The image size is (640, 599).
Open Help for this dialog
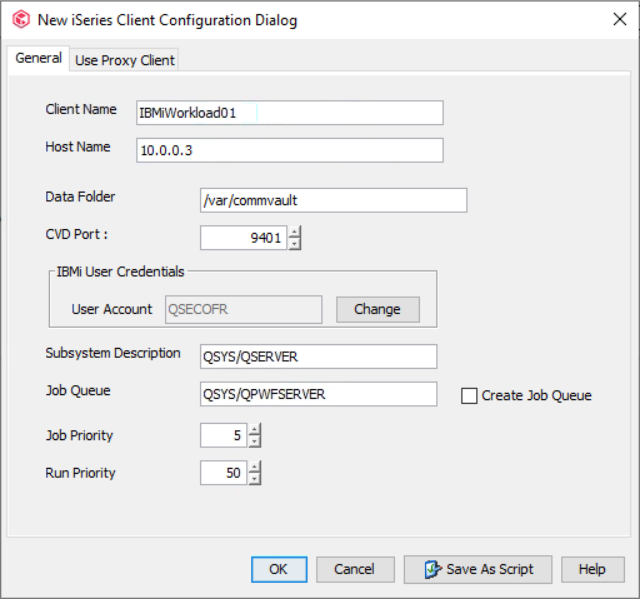[593, 569]
